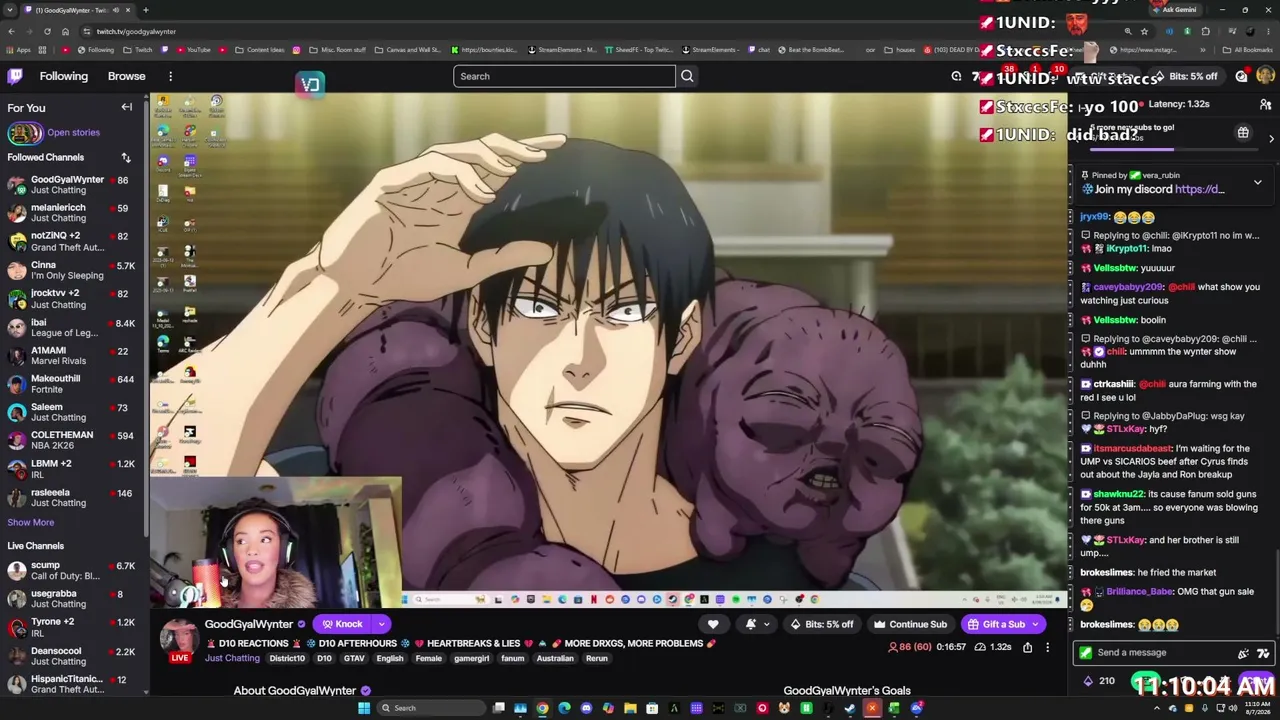Click the Twitch search field

coord(565,76)
